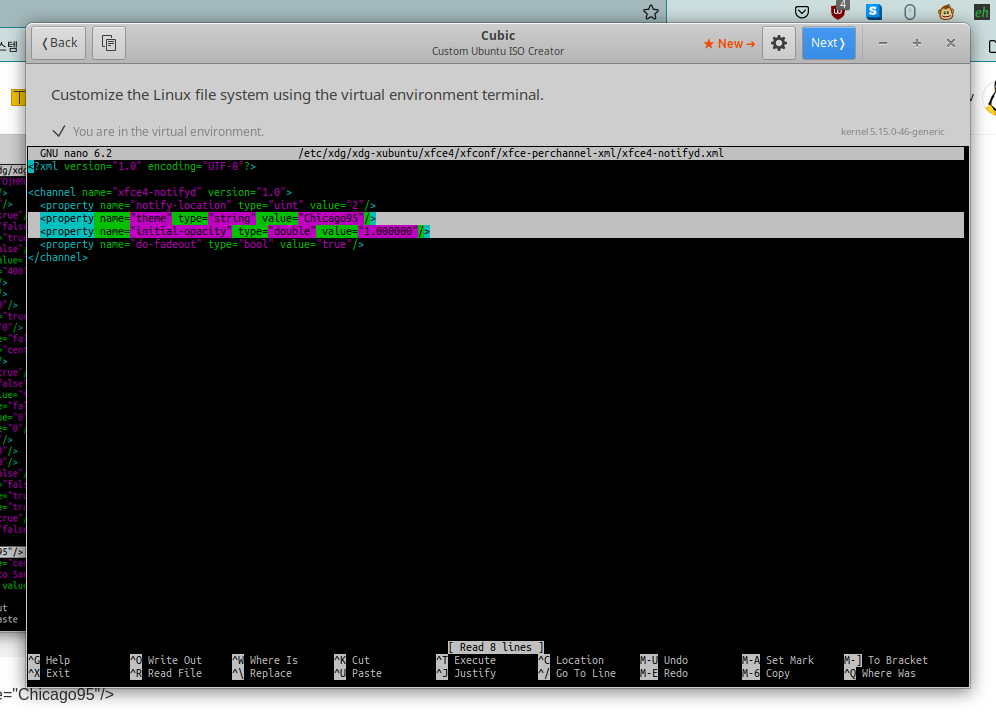Click the M-6 Copy shortcut
Image resolution: width=996 pixels, height=717 pixels.
tap(766, 673)
